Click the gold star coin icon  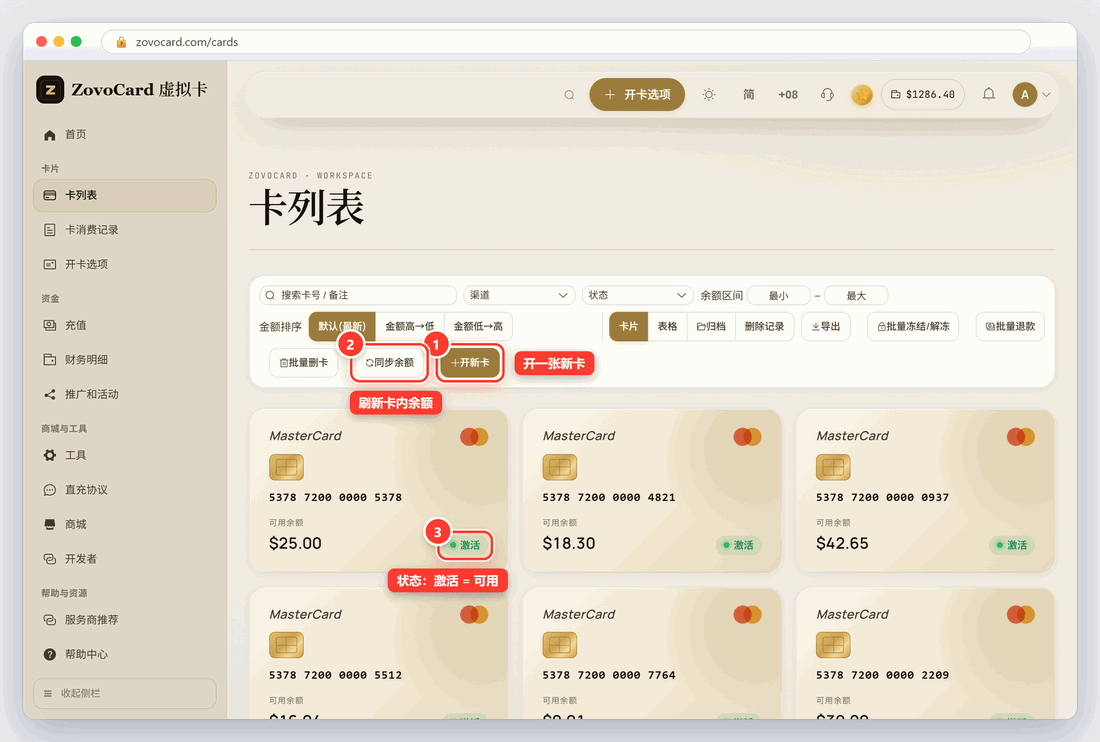[861, 95]
